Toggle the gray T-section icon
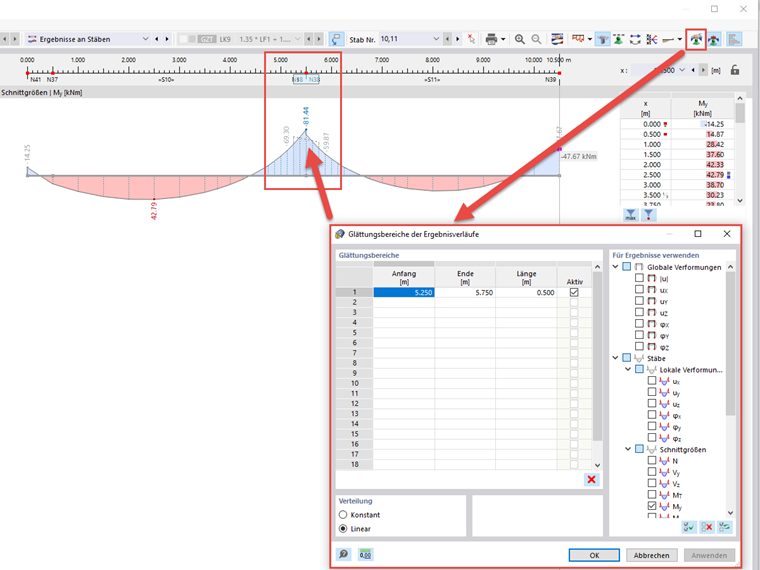 [x=602, y=39]
